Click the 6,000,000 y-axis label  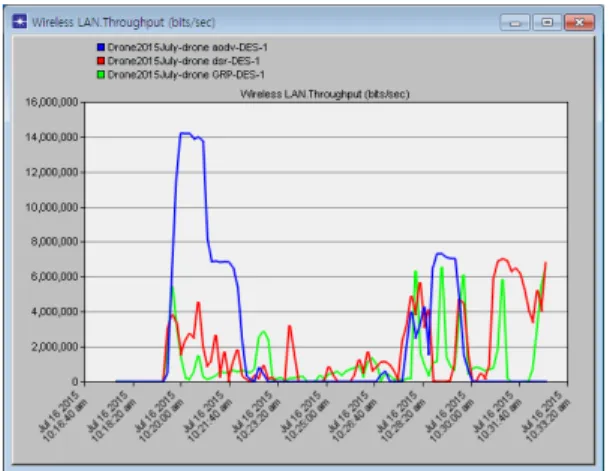(54, 277)
